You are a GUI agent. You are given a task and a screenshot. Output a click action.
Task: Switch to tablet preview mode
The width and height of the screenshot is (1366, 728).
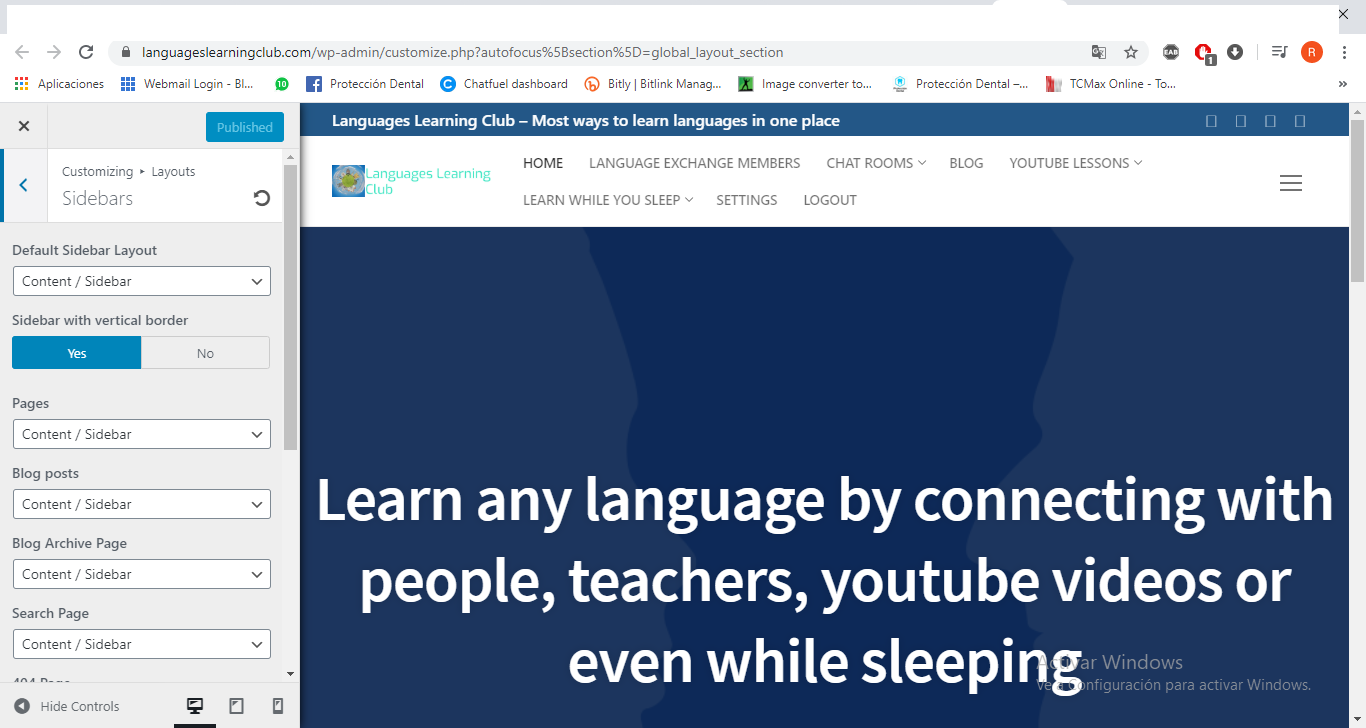(236, 706)
